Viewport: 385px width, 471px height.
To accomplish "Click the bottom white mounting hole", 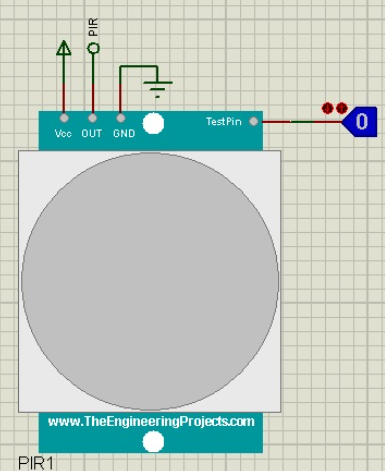I will point(153,441).
